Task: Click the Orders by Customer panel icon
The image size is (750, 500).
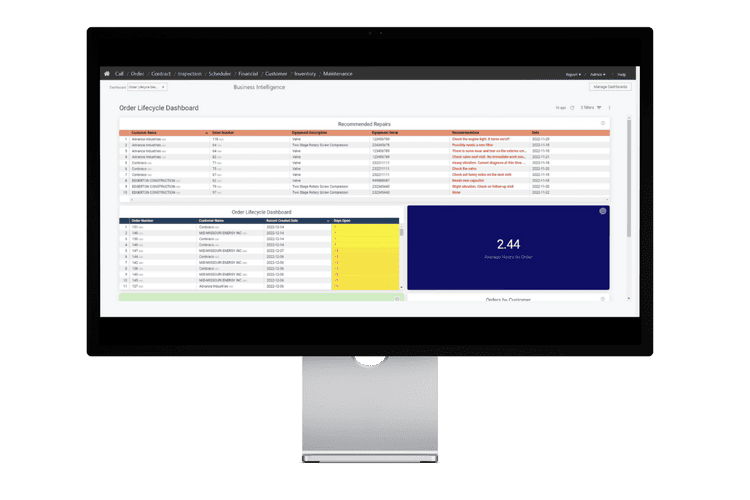Action: (x=603, y=299)
